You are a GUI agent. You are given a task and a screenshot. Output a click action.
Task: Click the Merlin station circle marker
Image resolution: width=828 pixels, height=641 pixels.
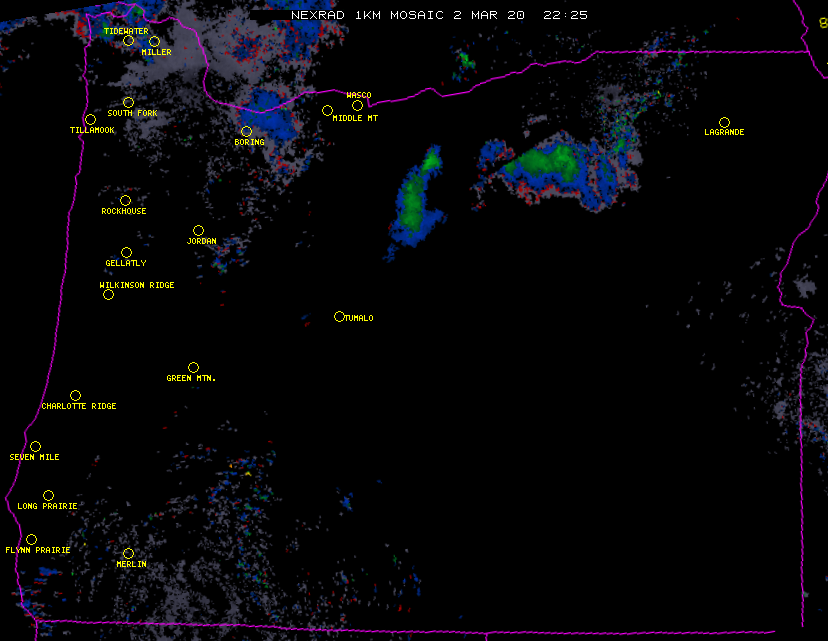pyautogui.click(x=128, y=553)
